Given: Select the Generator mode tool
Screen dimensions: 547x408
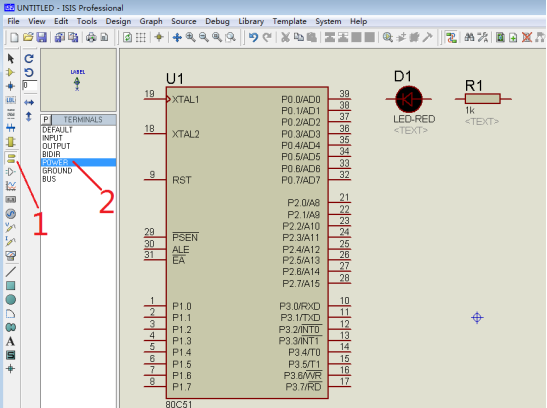Looking at the screenshot, I should pyautogui.click(x=11, y=213).
